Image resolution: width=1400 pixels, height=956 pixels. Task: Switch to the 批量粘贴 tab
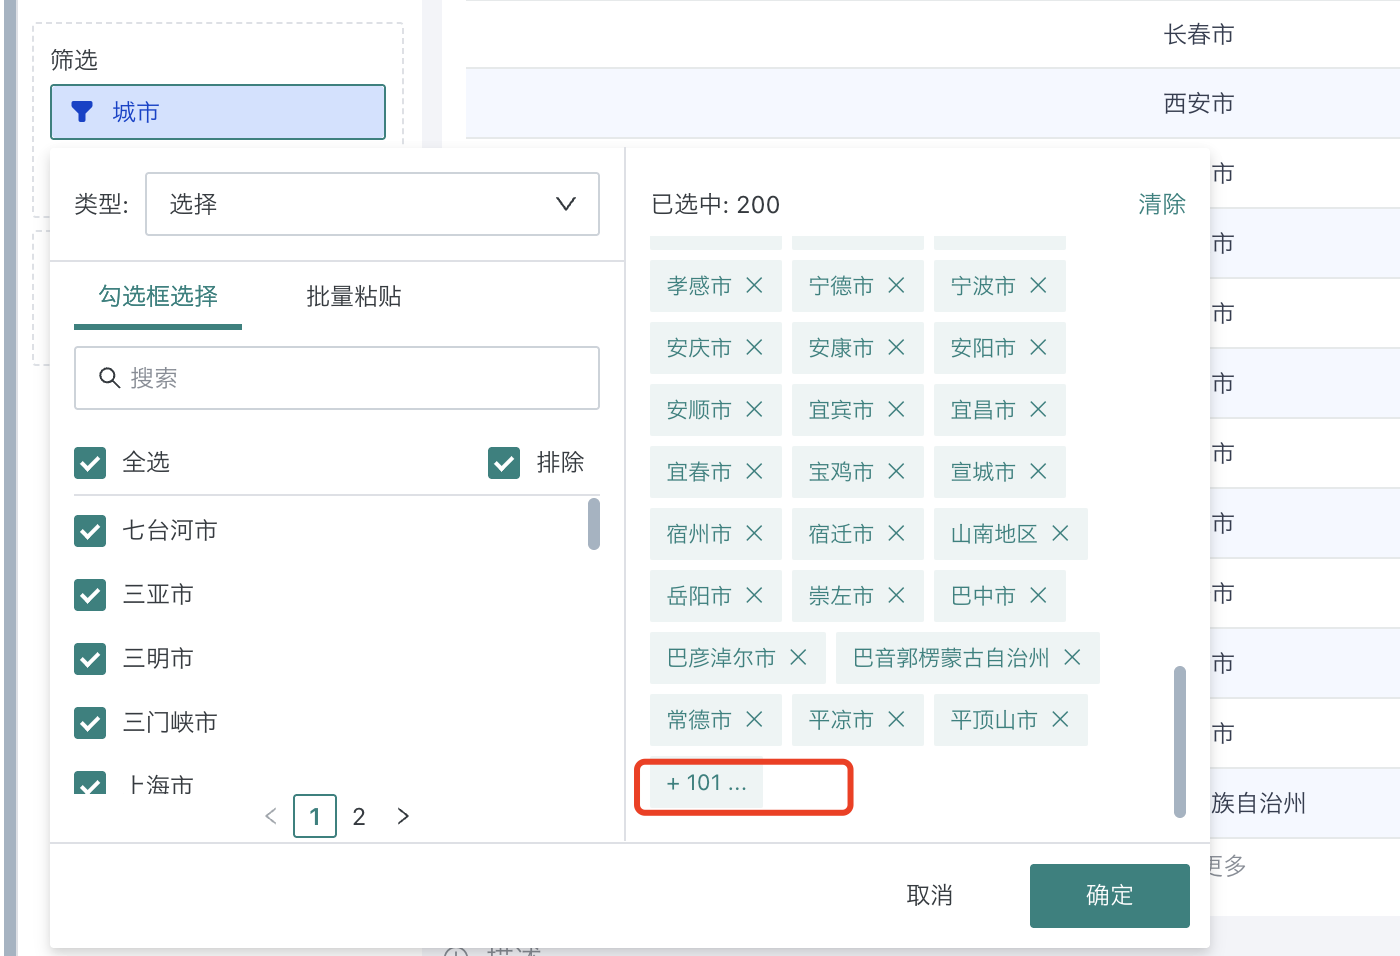click(x=353, y=297)
